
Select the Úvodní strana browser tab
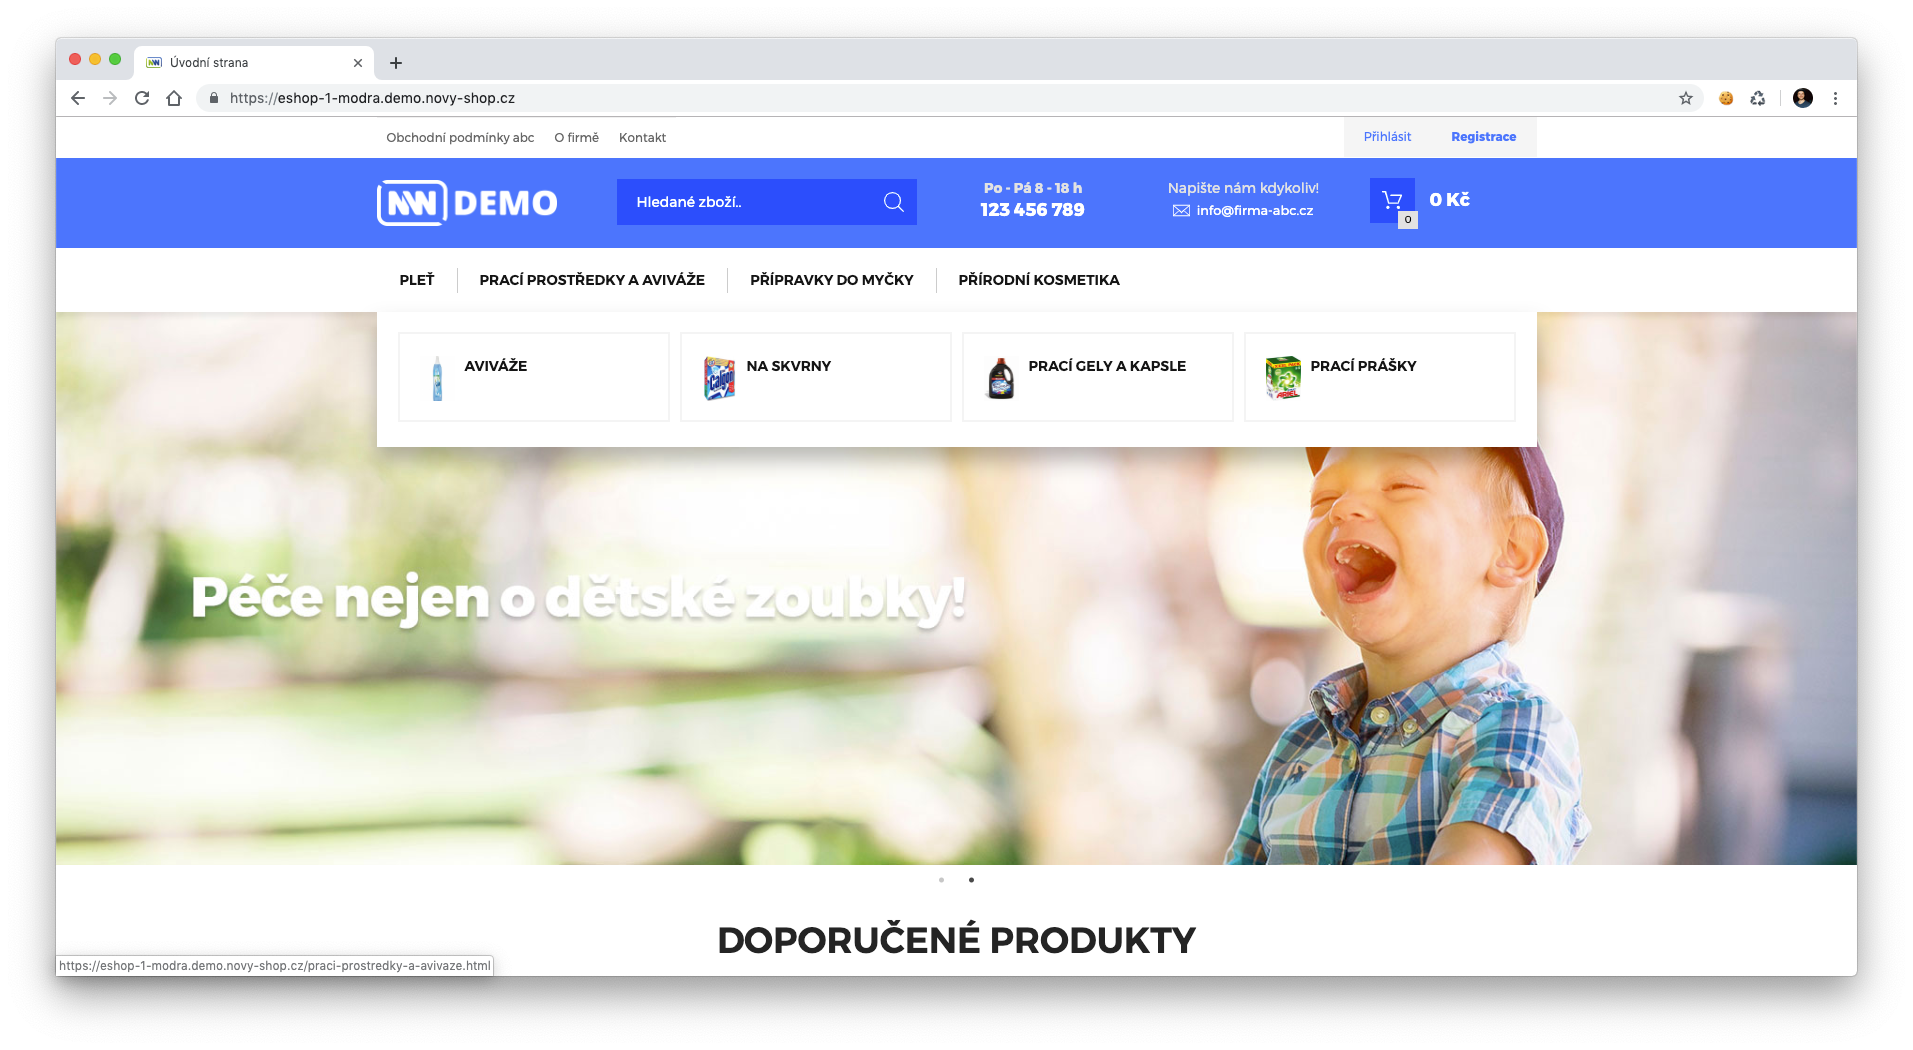tap(255, 62)
